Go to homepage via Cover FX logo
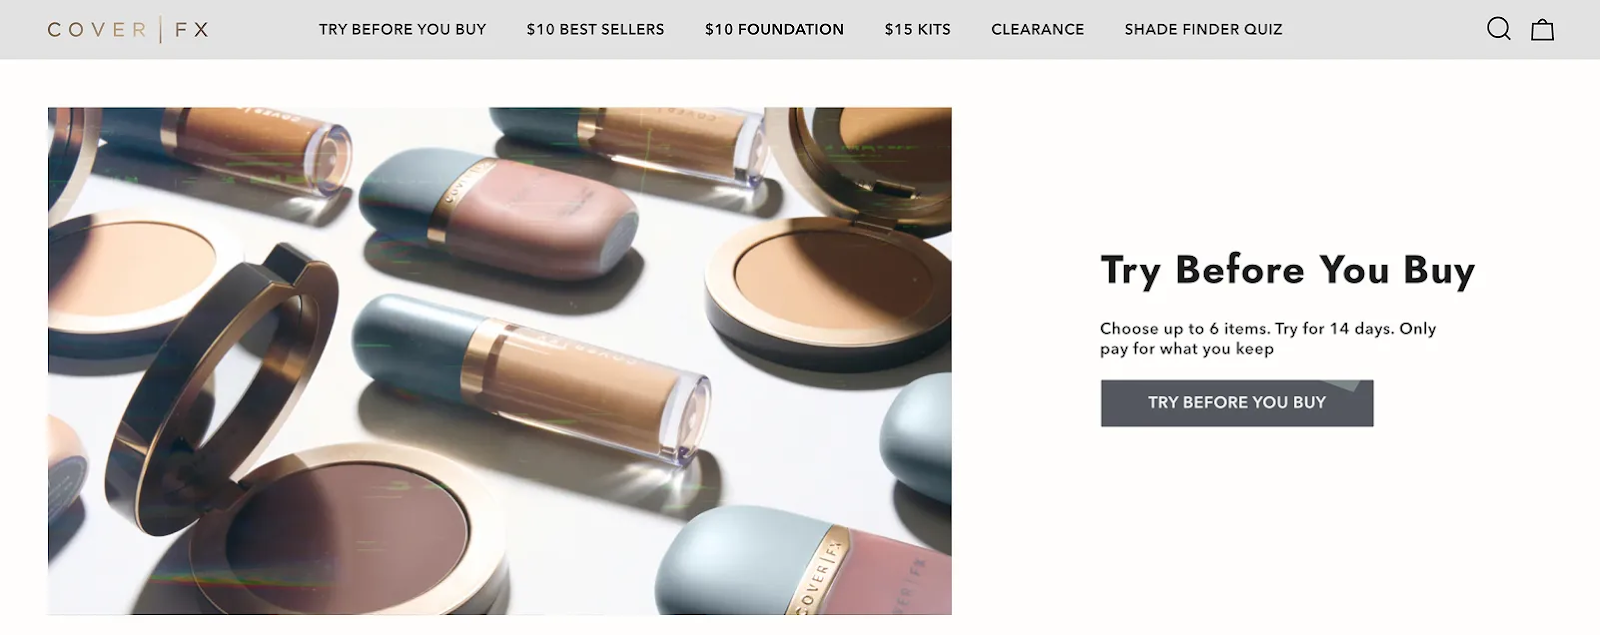The height and width of the screenshot is (635, 1600). [x=128, y=29]
